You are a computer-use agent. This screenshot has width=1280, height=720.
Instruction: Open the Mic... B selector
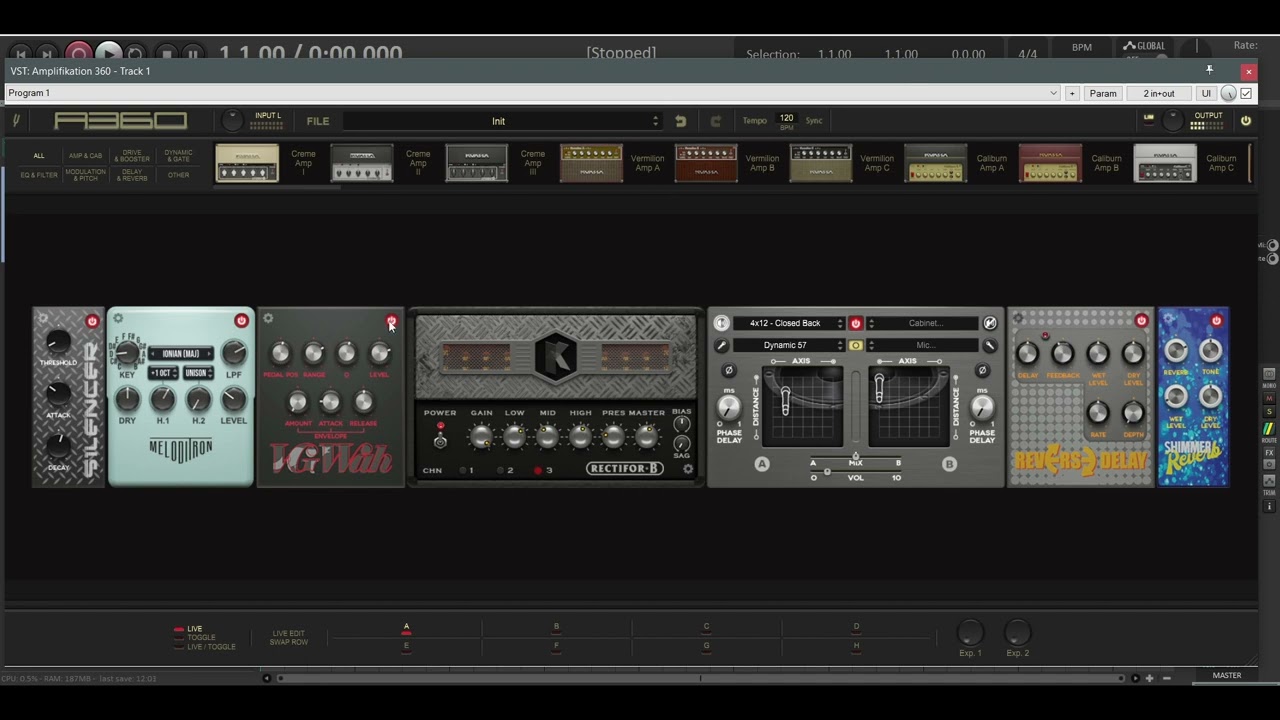921,345
